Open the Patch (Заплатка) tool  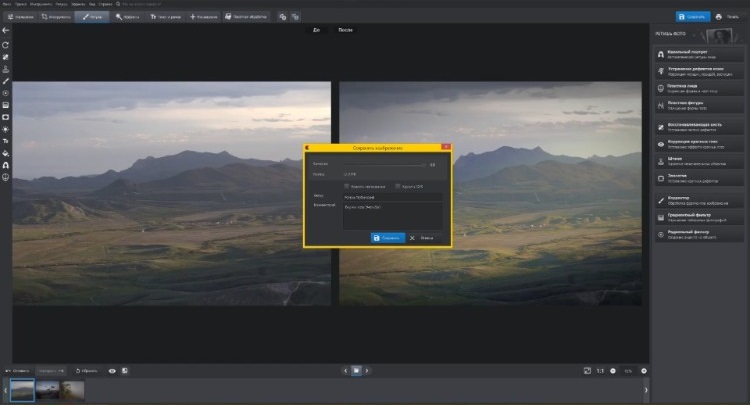pos(690,178)
